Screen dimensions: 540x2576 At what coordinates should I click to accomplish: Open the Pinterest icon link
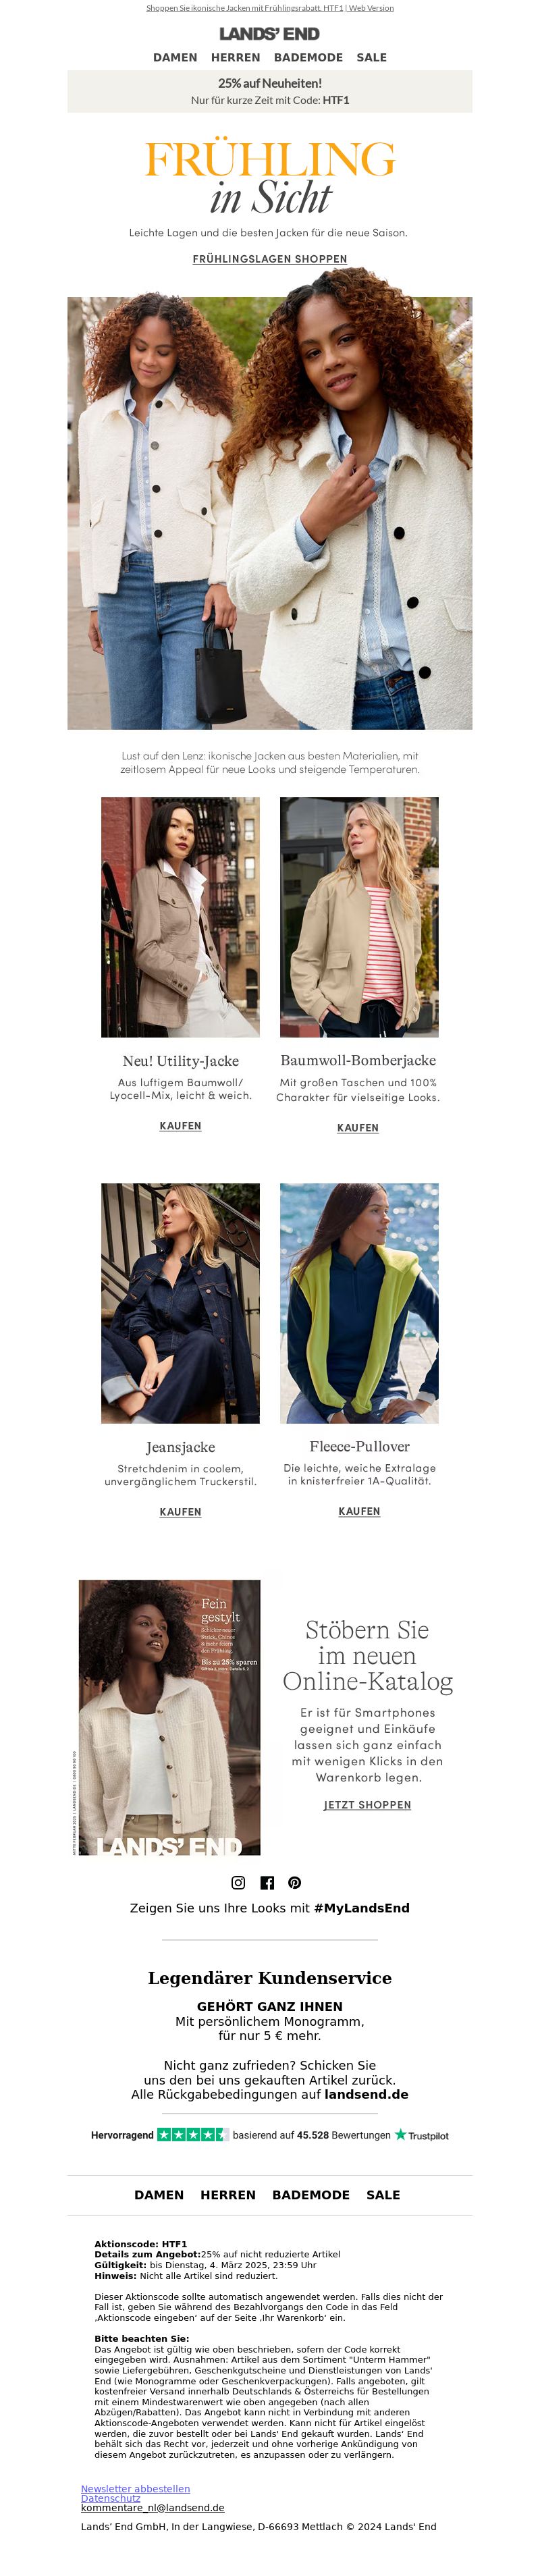pos(295,1882)
